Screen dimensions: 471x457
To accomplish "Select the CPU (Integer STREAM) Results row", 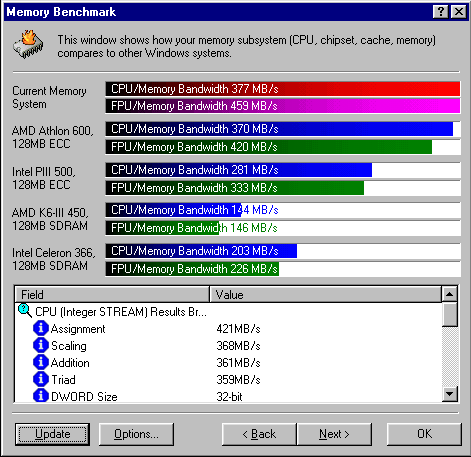I will (x=228, y=312).
